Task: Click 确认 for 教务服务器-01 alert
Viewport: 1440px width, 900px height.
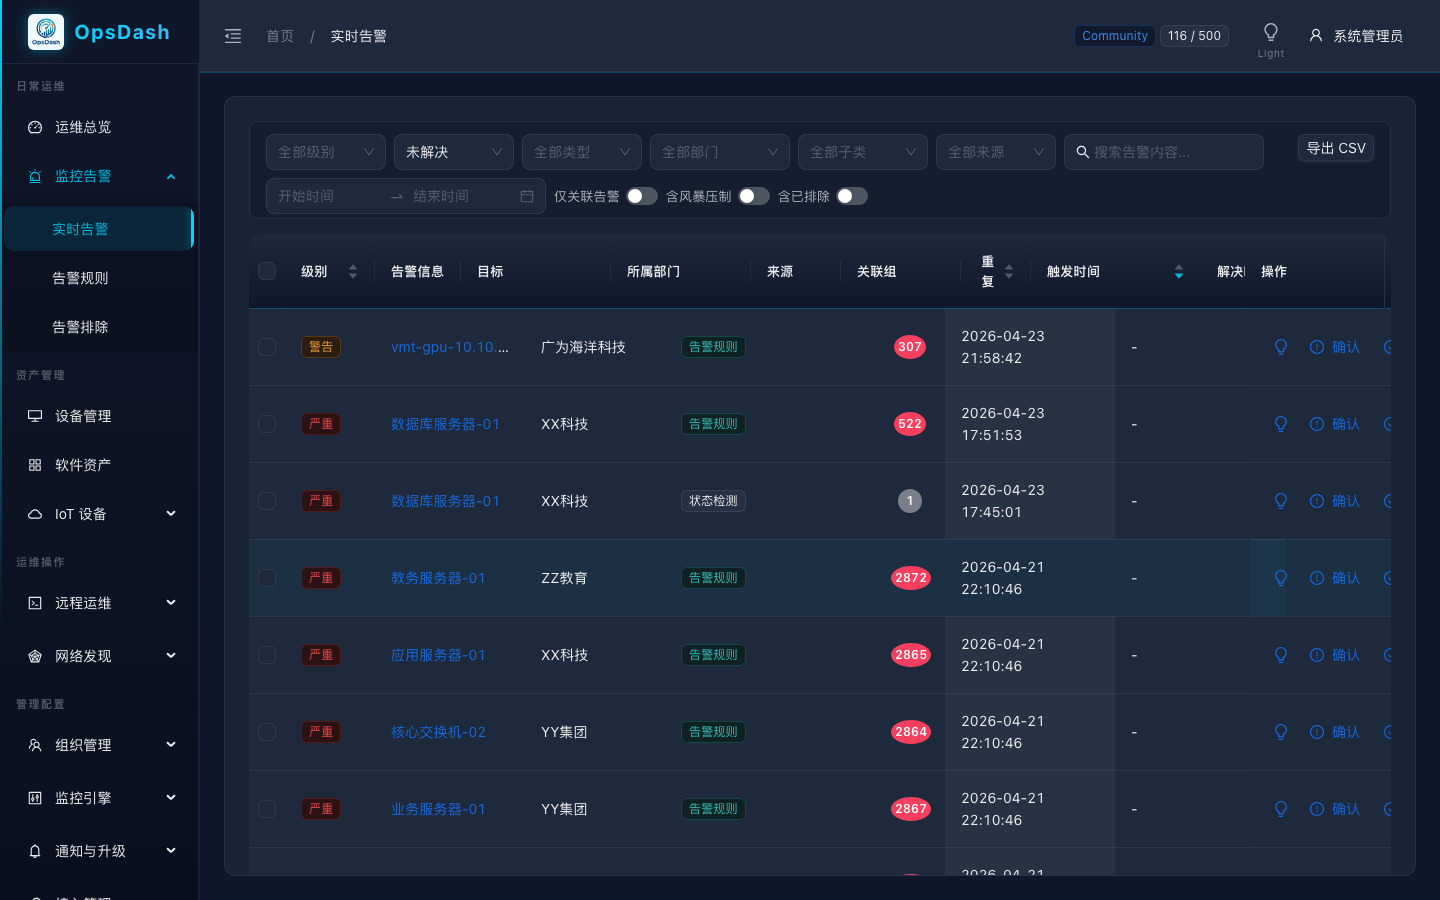Action: (1335, 578)
